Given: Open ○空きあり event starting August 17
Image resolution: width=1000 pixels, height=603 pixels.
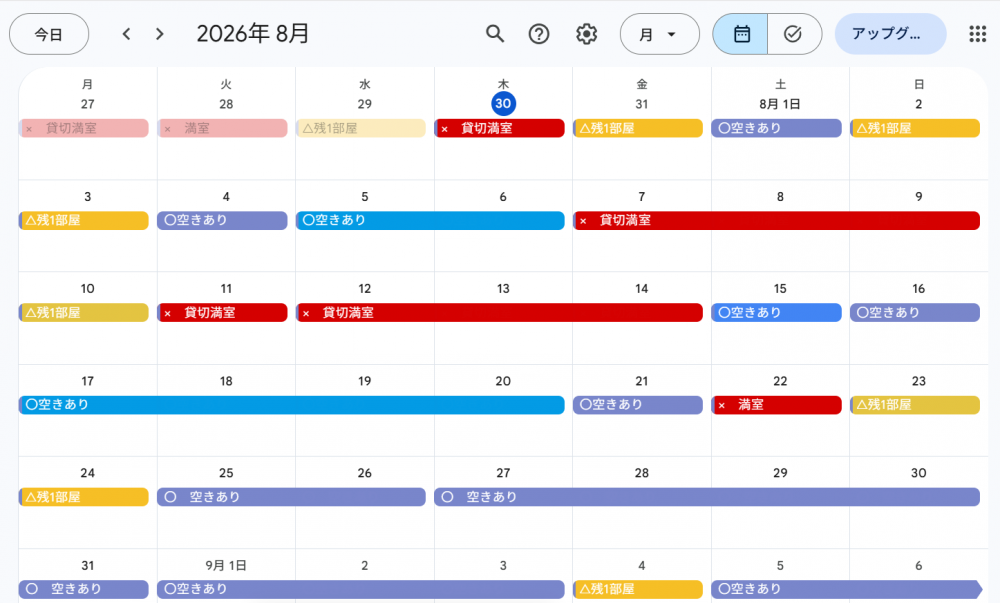Looking at the screenshot, I should point(292,405).
